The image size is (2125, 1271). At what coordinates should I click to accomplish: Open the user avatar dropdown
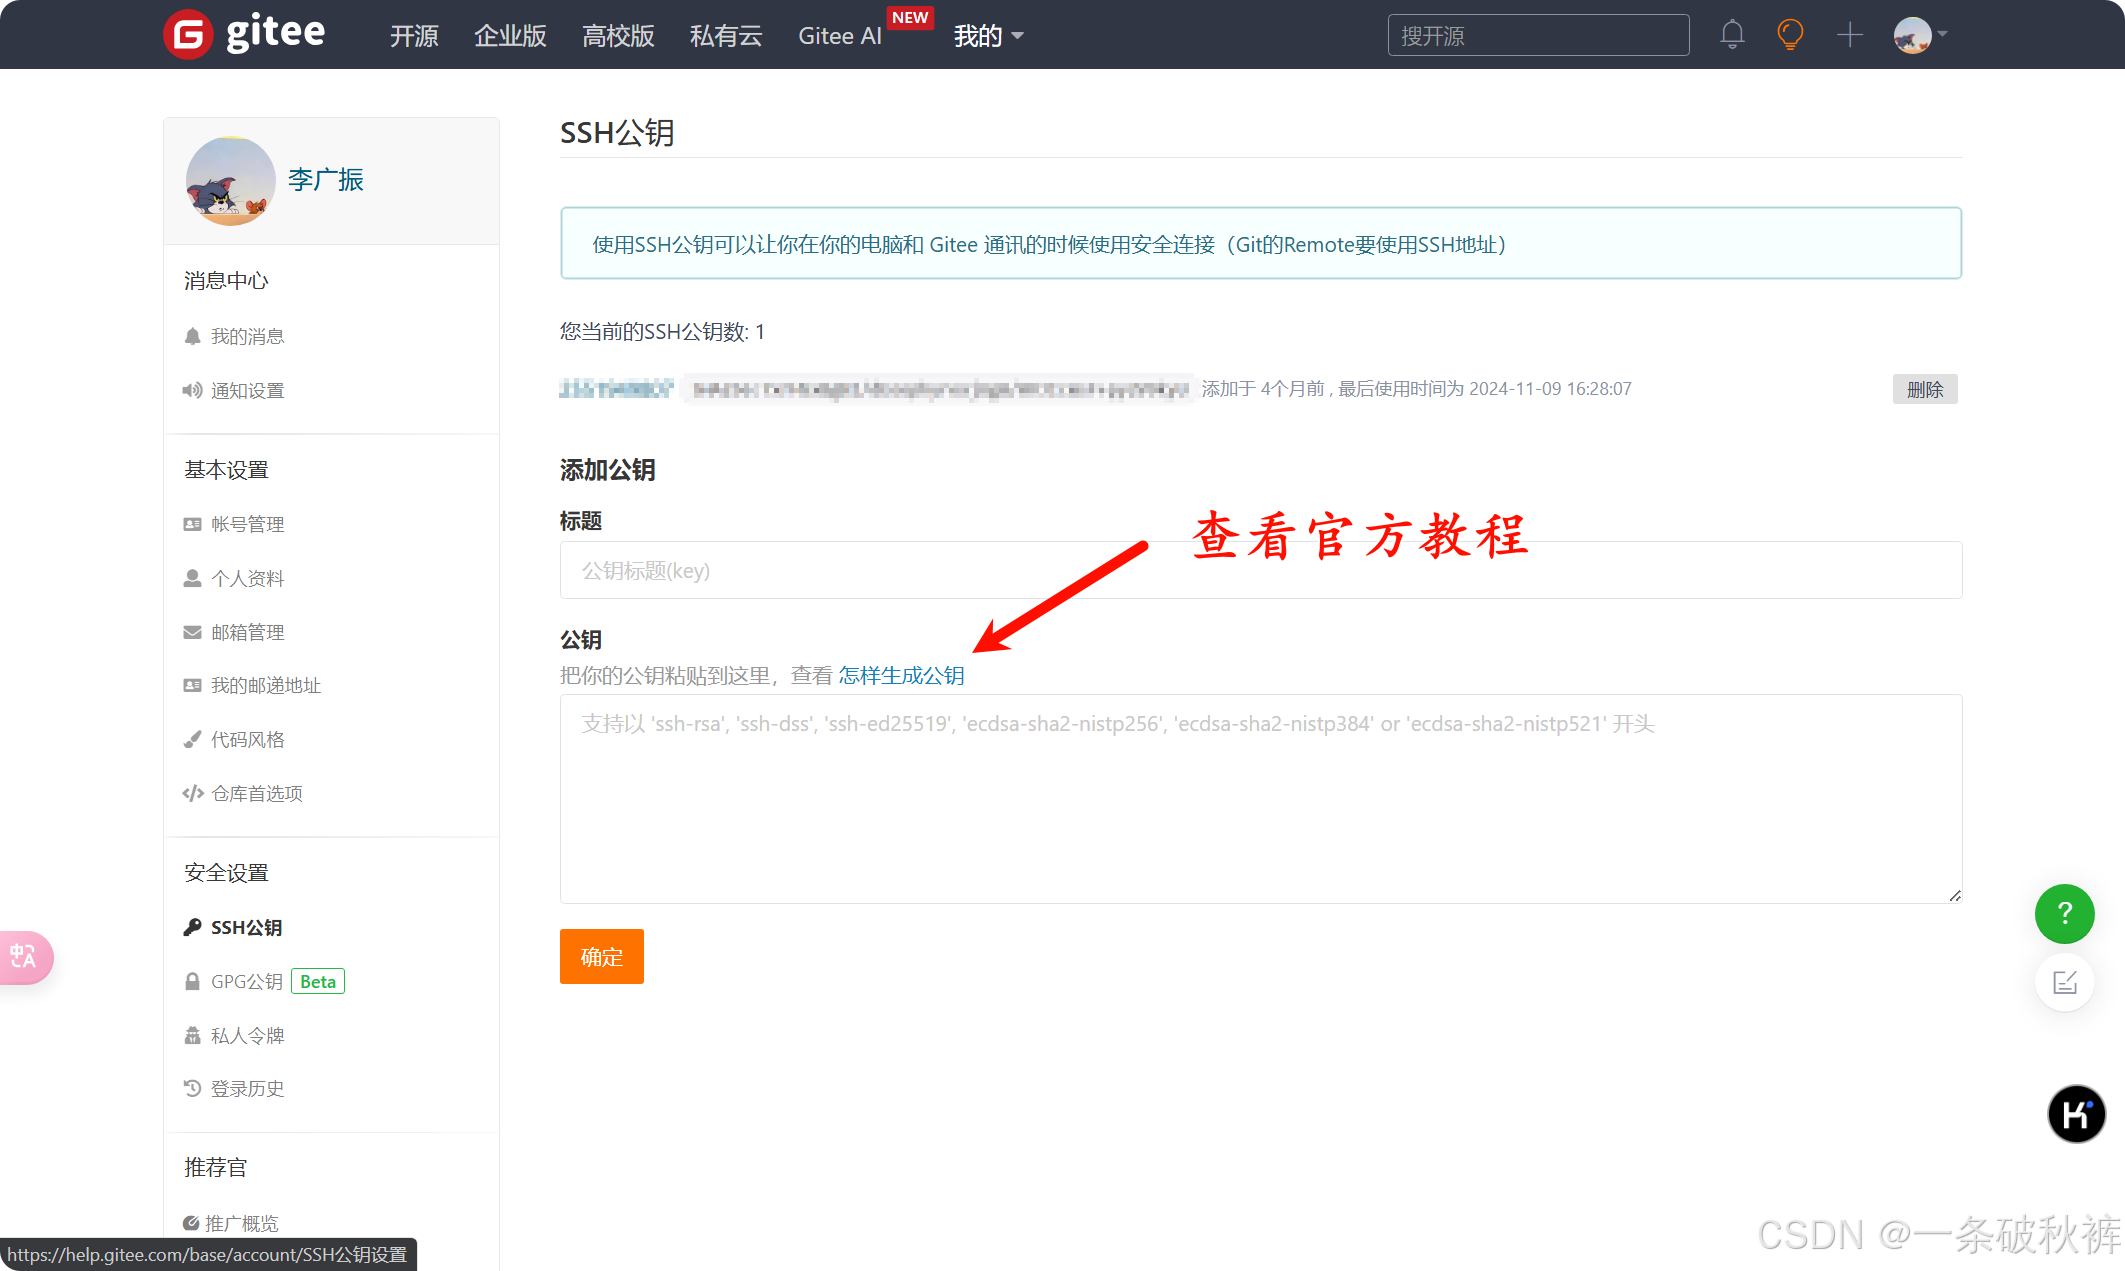pos(1920,35)
